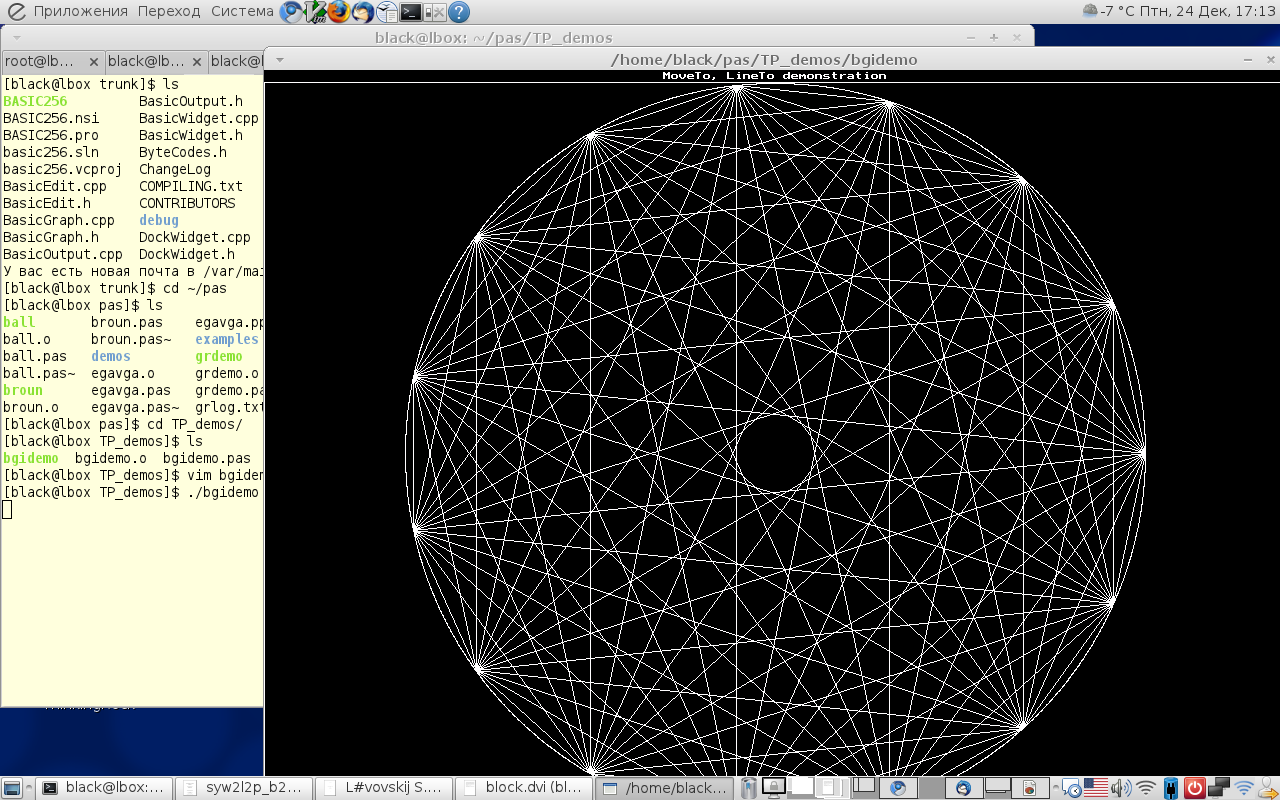Image resolution: width=1280 pixels, height=800 pixels.
Task: Close the second black@lb terminal tab
Action: pyautogui.click(x=196, y=62)
